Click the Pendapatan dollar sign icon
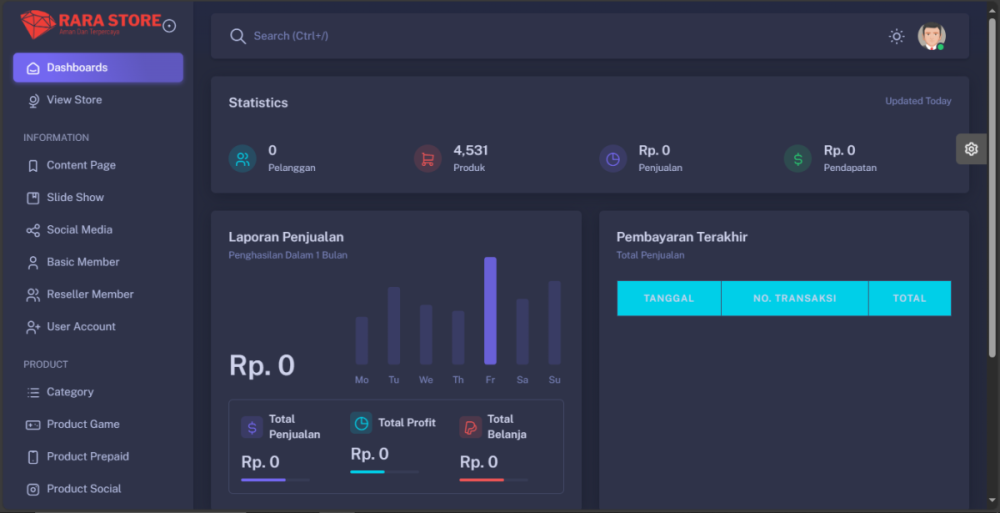The height and width of the screenshot is (513, 1000). [797, 158]
